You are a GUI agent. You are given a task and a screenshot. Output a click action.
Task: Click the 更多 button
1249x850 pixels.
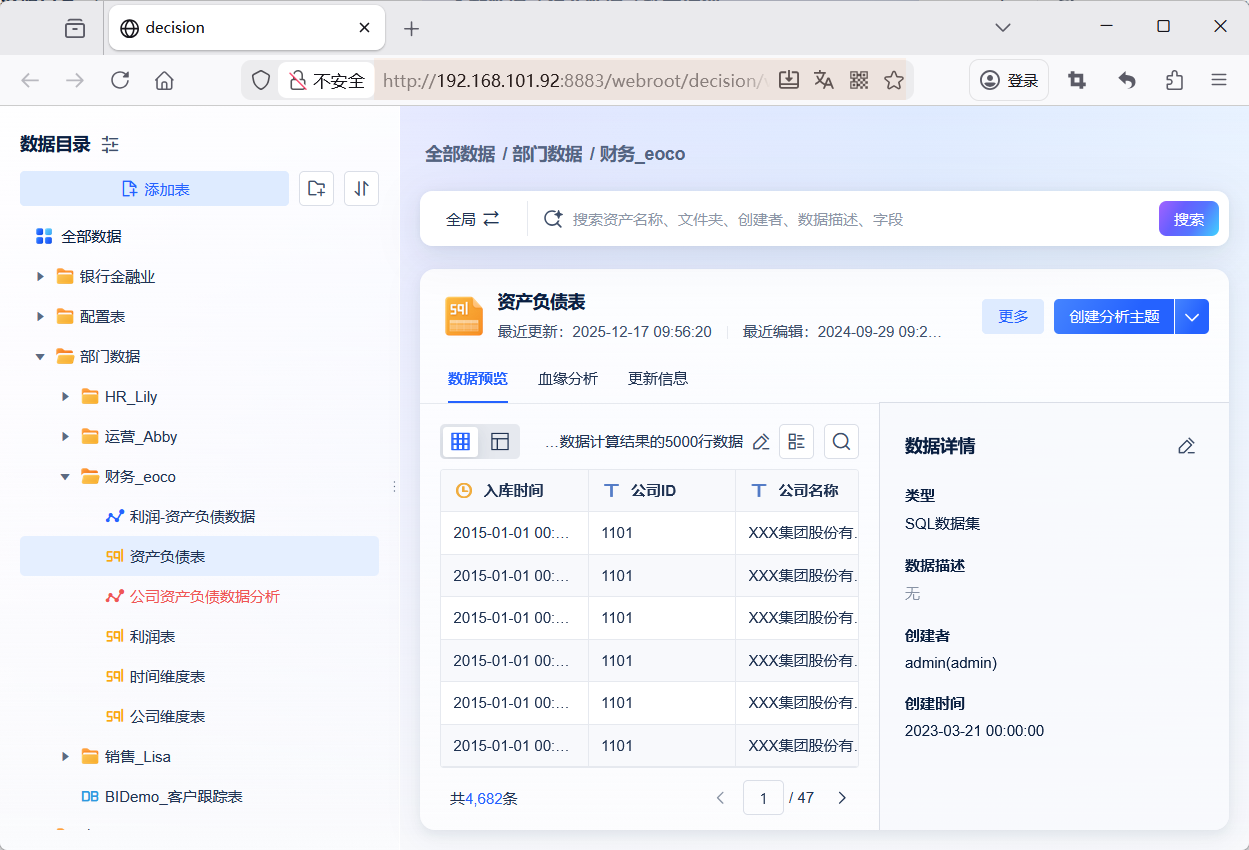(x=1013, y=316)
